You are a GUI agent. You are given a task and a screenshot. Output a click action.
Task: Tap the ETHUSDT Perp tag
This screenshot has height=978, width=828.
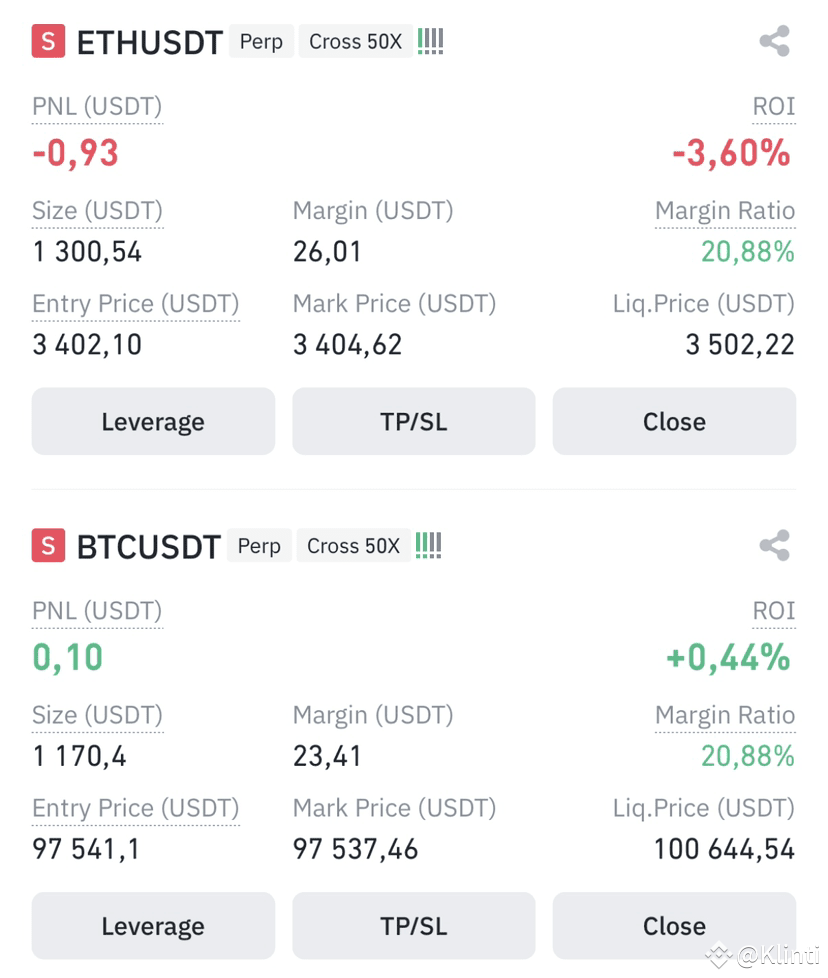[x=261, y=41]
